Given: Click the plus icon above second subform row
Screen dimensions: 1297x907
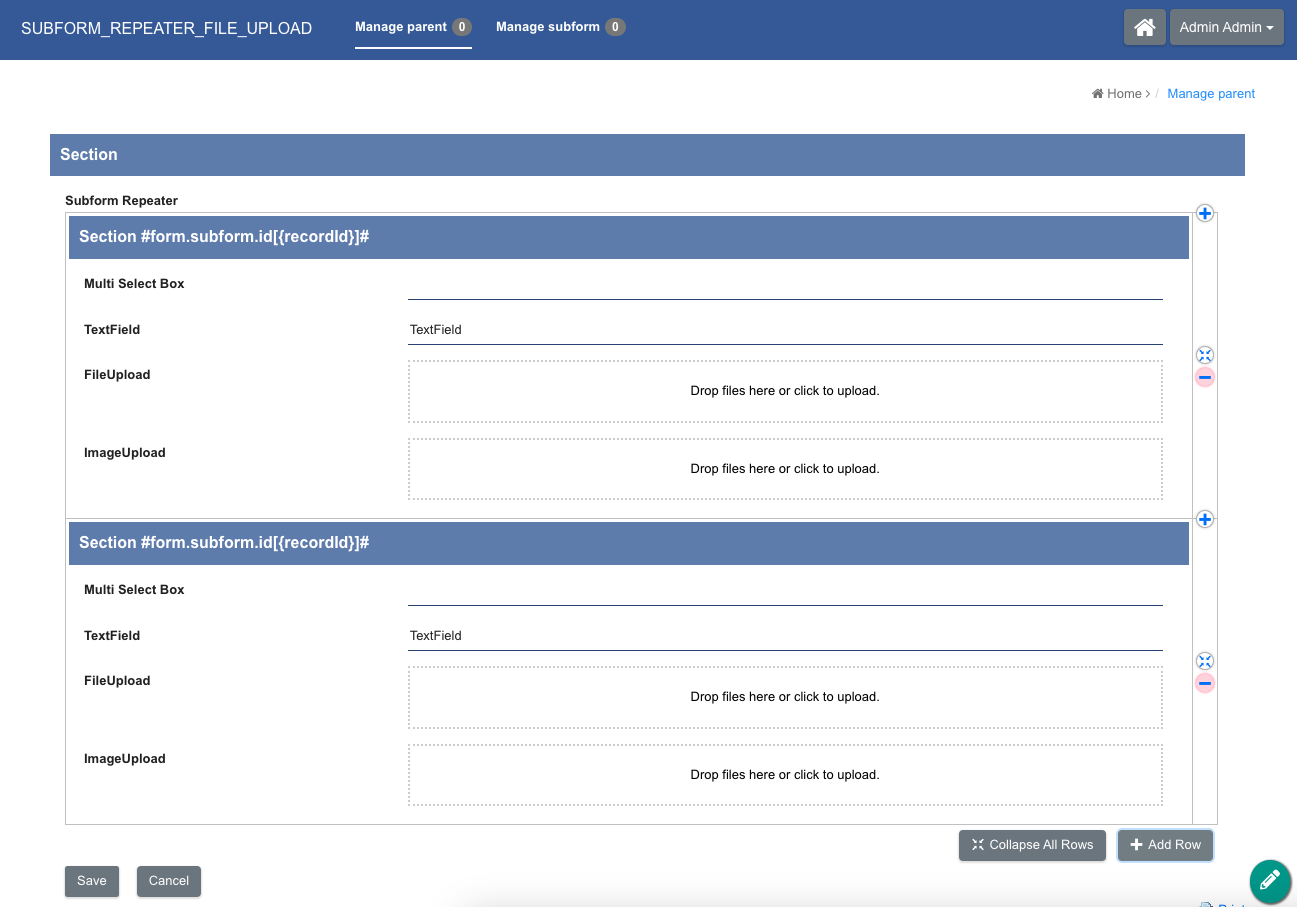Looking at the screenshot, I should (1205, 519).
